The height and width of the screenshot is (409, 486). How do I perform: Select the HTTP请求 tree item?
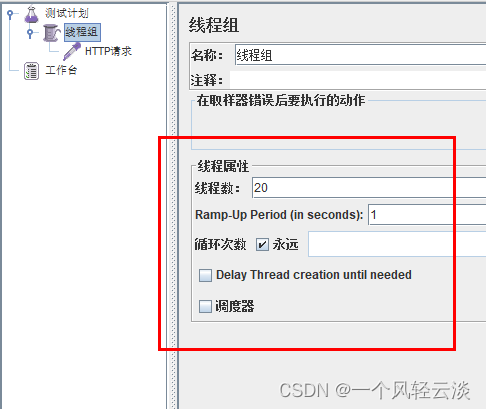coord(108,51)
